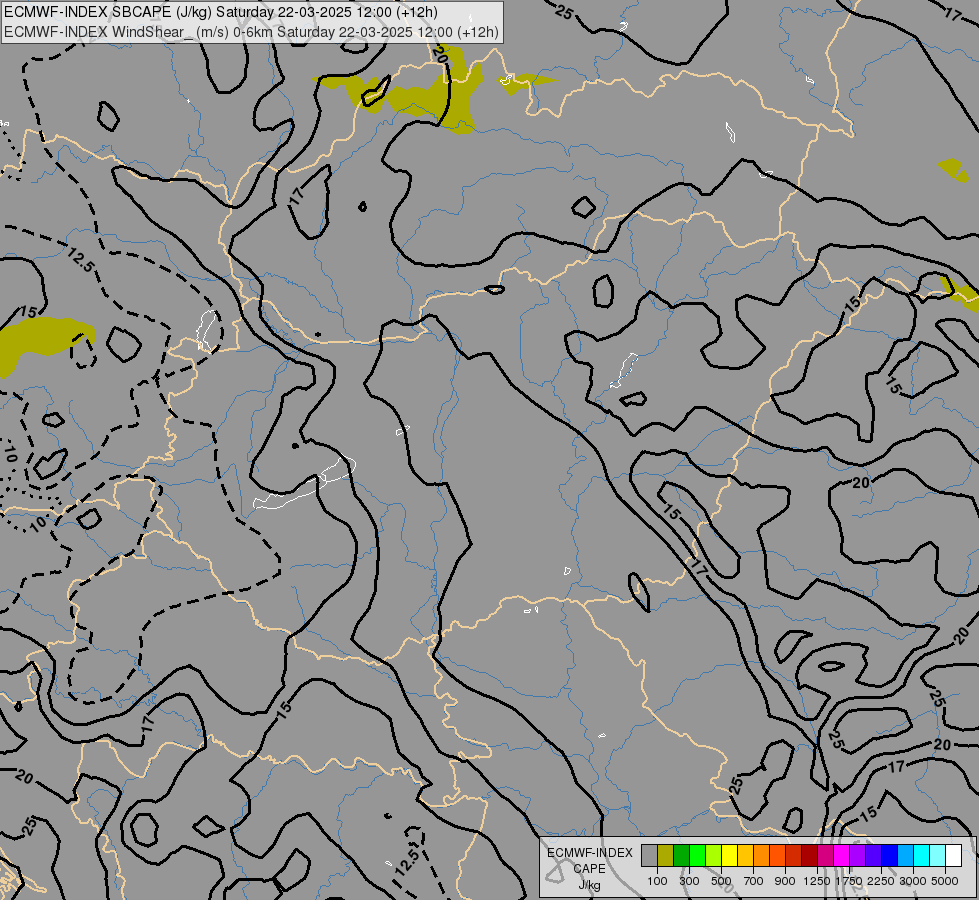Pick the pure yellow swatch in the legend
Screen dimensions: 979x900
[x=729, y=855]
